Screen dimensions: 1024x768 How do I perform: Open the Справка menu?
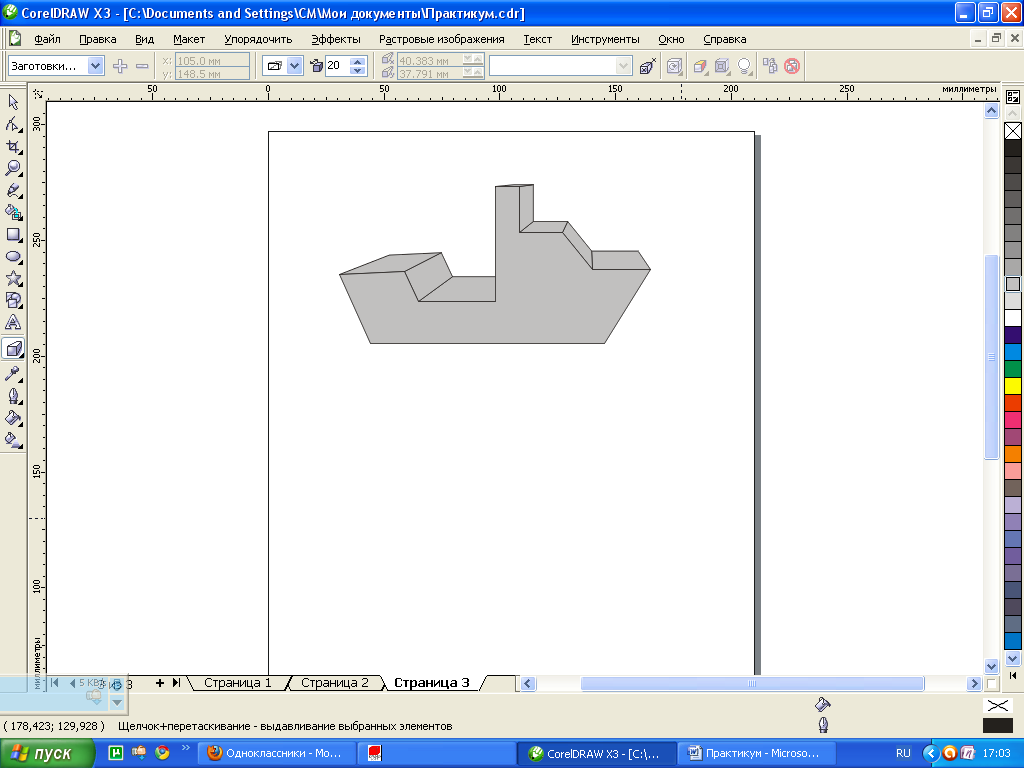click(724, 39)
